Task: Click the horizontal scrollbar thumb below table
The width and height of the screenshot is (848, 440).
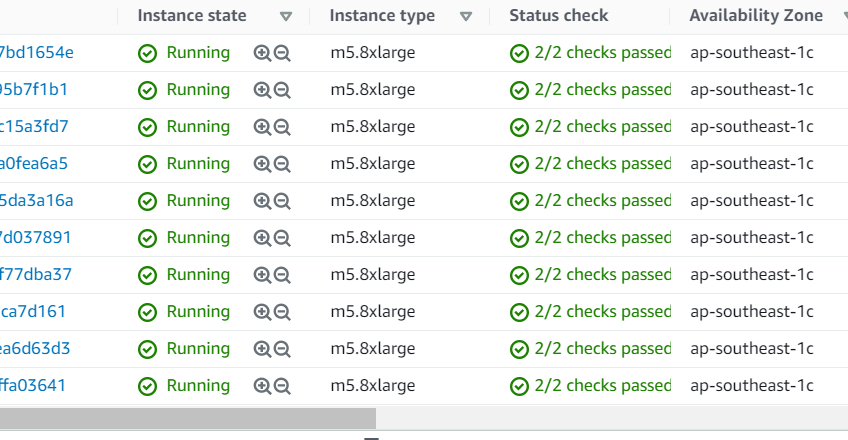Action: (188, 418)
